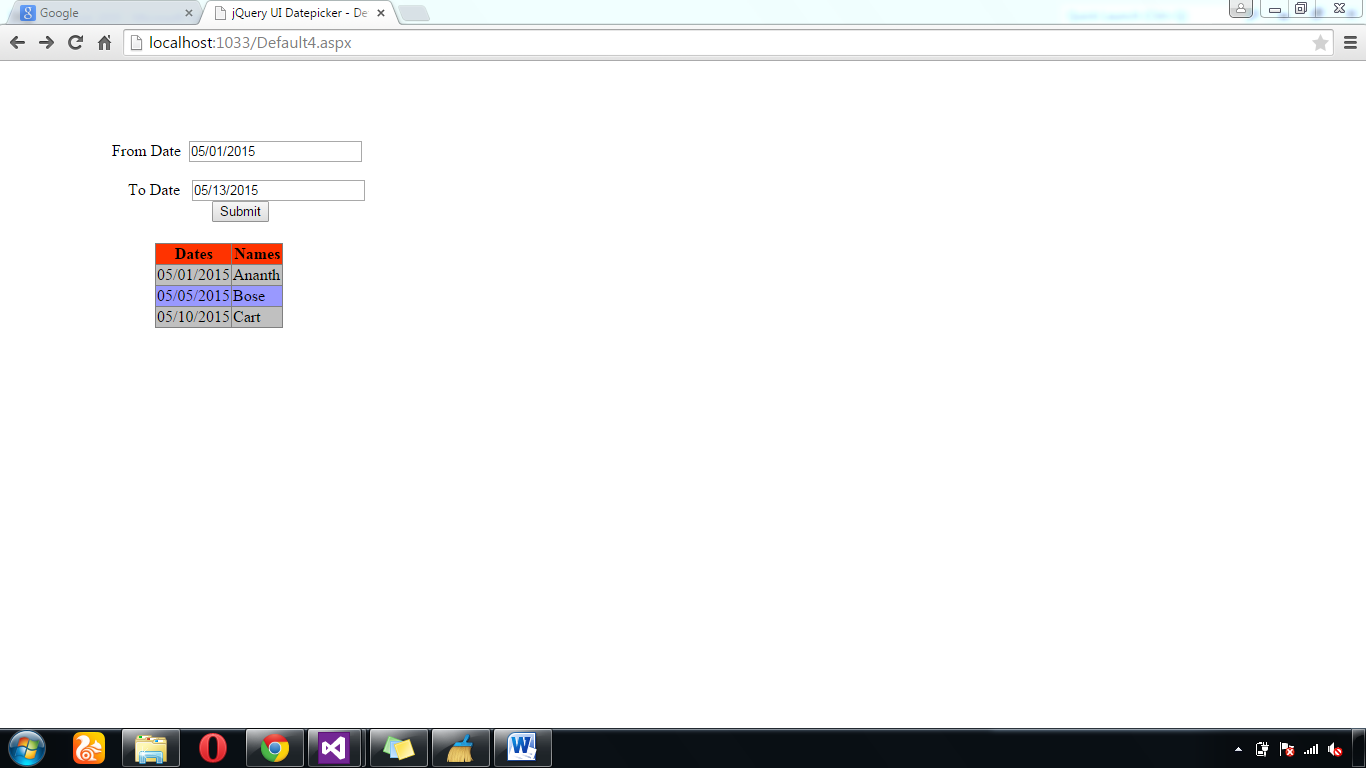Select the 05/10/2015 table cell

193,317
